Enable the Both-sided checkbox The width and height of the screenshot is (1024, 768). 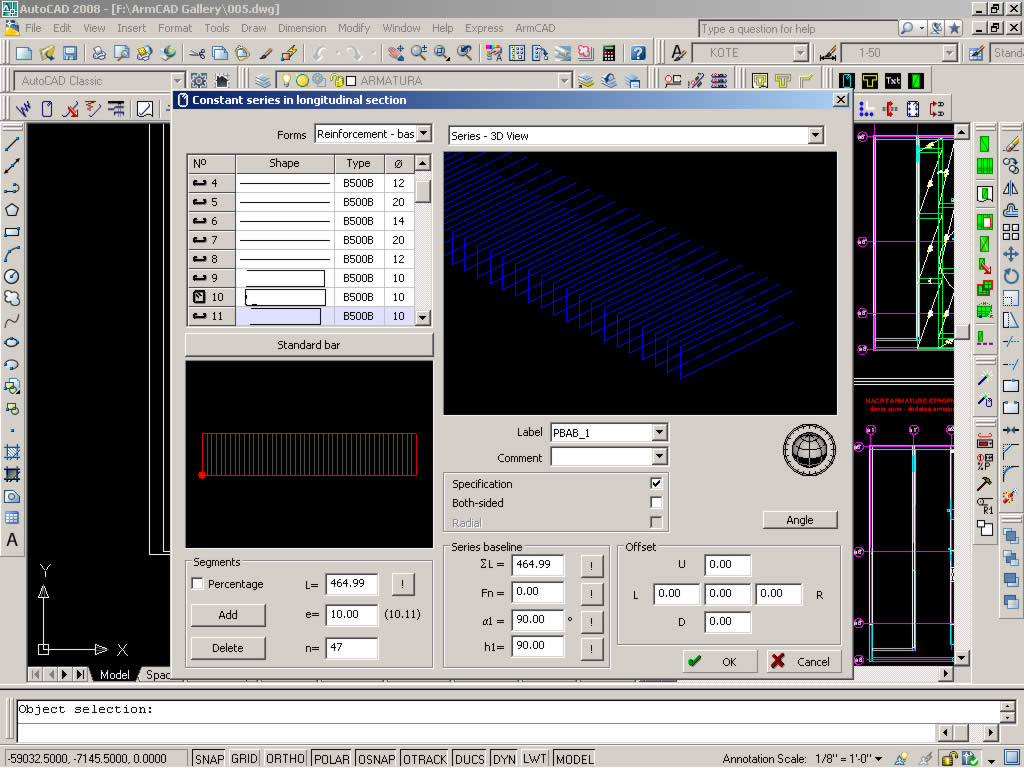(656, 503)
